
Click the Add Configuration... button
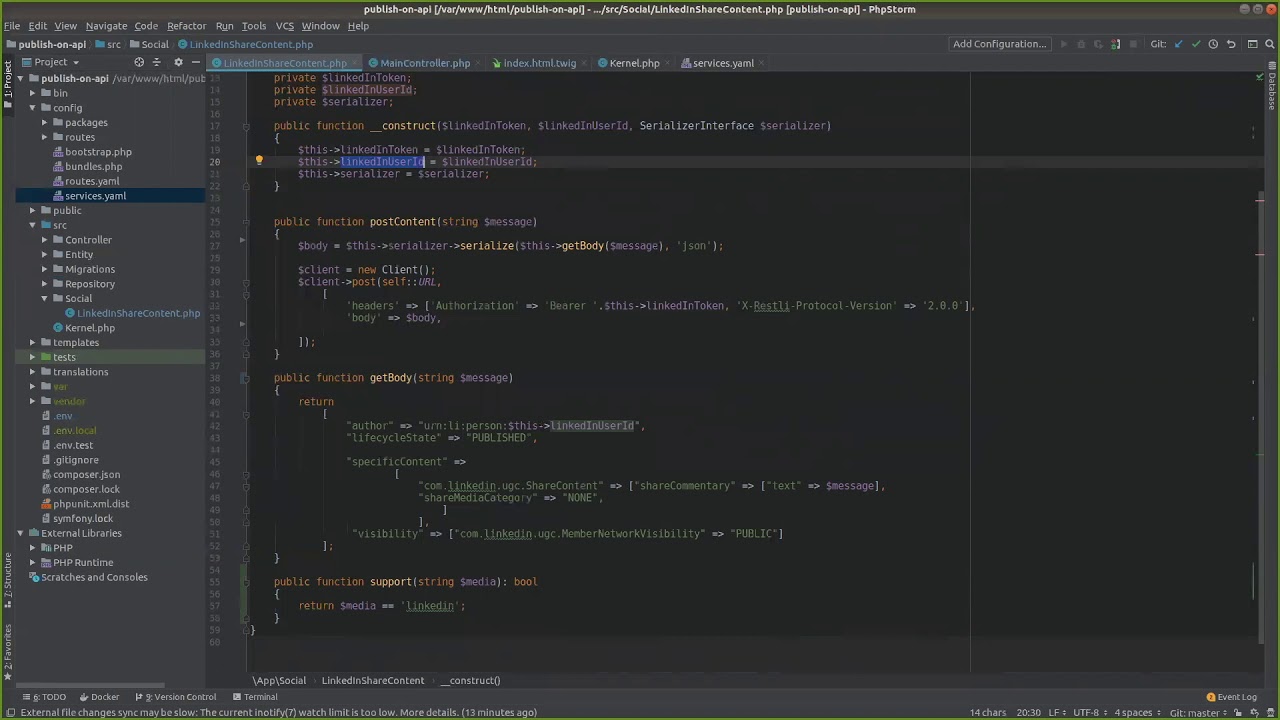(999, 44)
